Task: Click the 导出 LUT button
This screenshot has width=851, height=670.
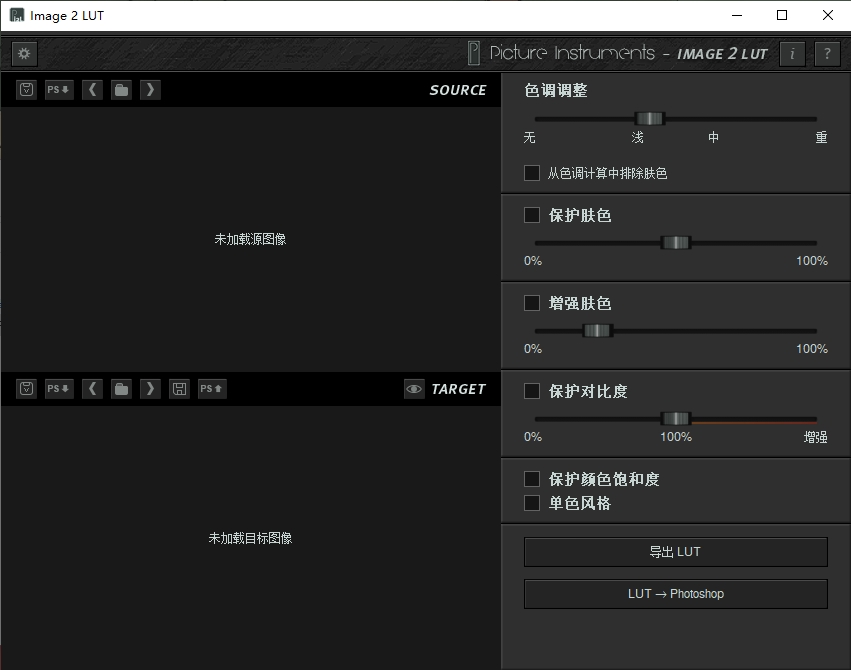Action: 675,551
